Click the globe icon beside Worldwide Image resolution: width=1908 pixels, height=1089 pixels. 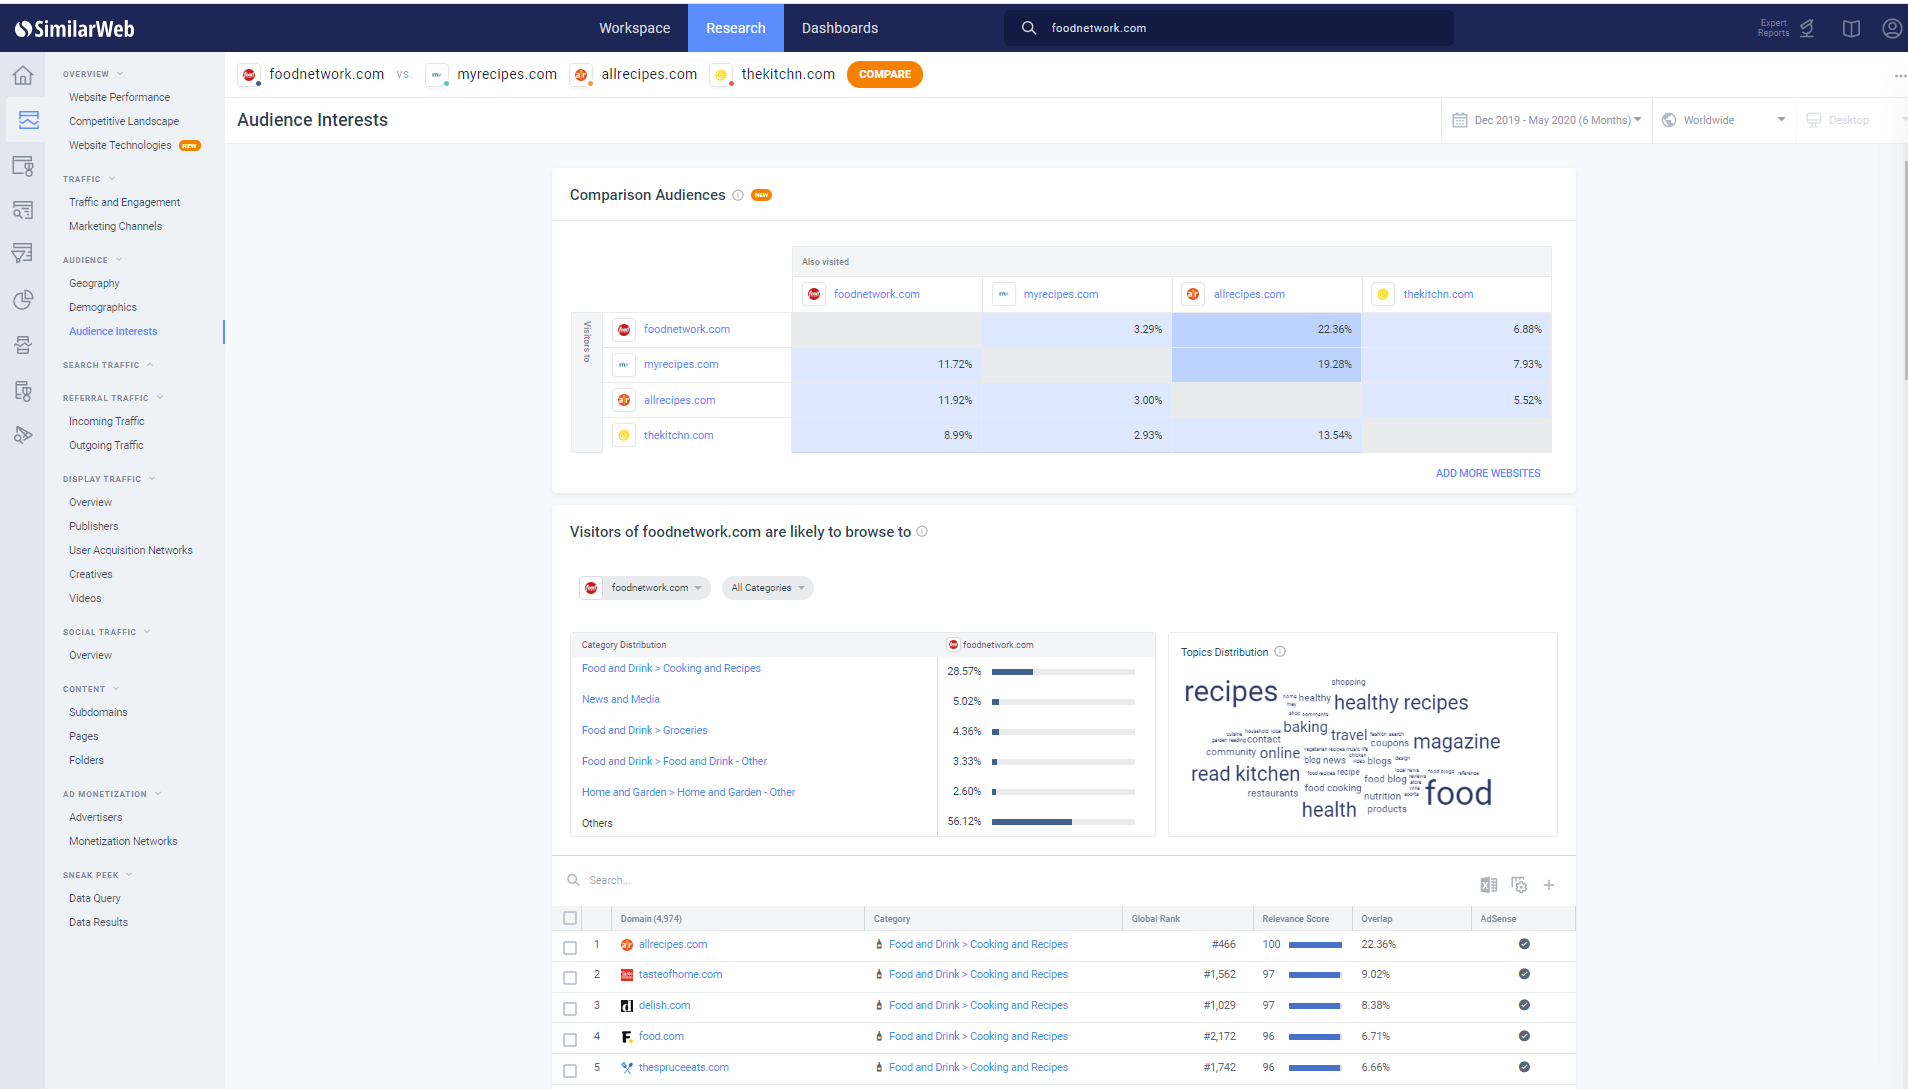pyautogui.click(x=1669, y=120)
